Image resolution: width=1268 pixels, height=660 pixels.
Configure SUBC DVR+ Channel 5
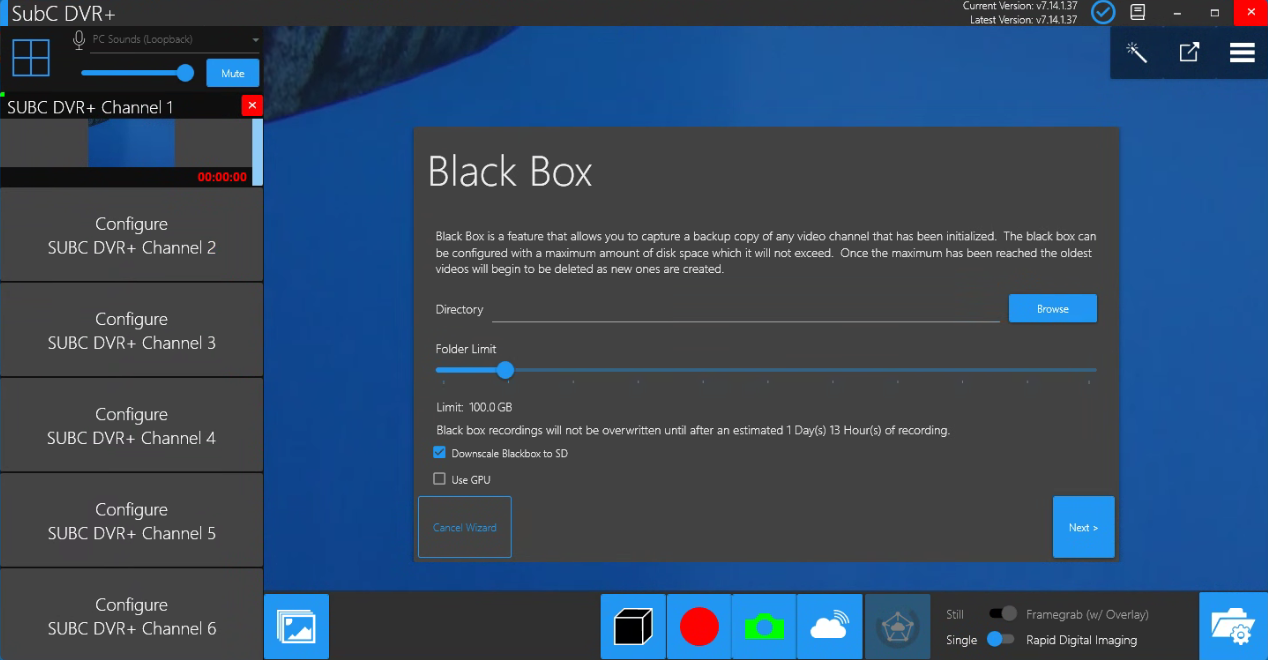131,521
